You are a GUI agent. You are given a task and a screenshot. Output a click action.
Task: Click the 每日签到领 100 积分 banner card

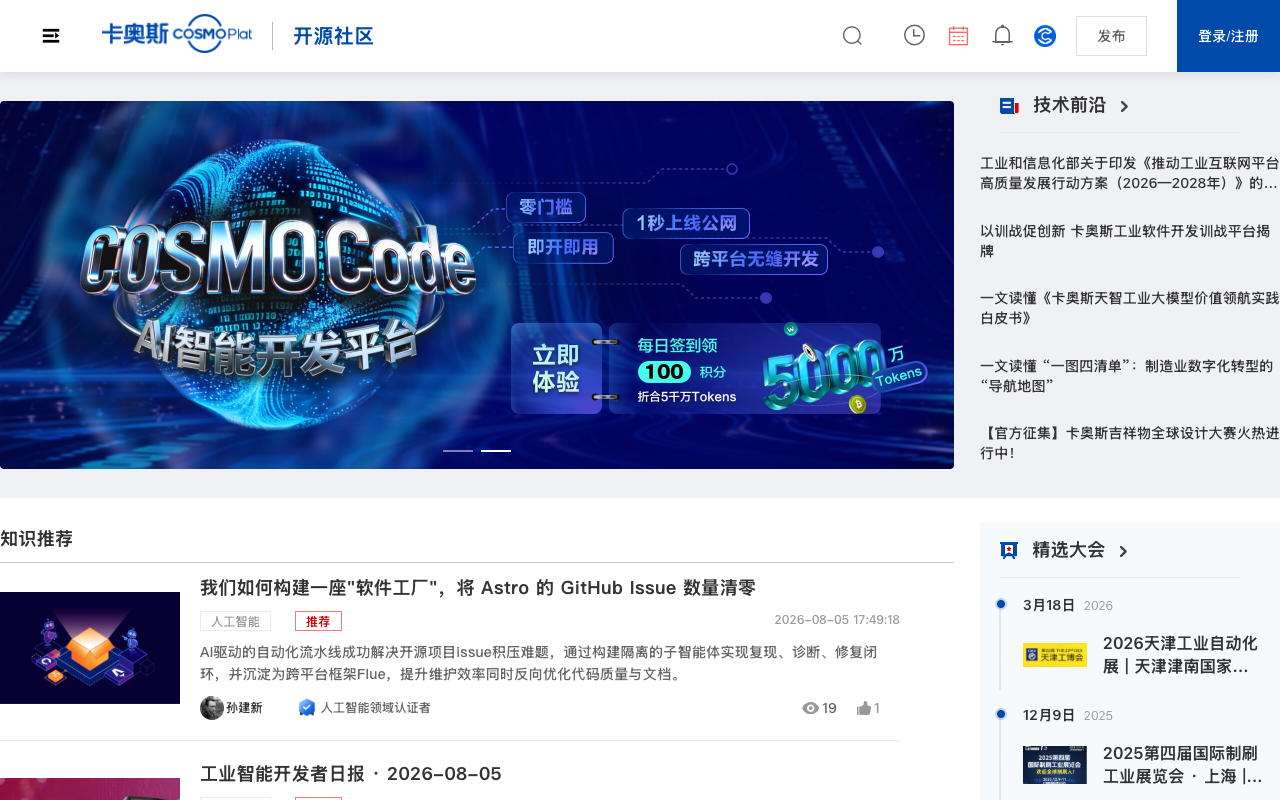[x=745, y=368]
